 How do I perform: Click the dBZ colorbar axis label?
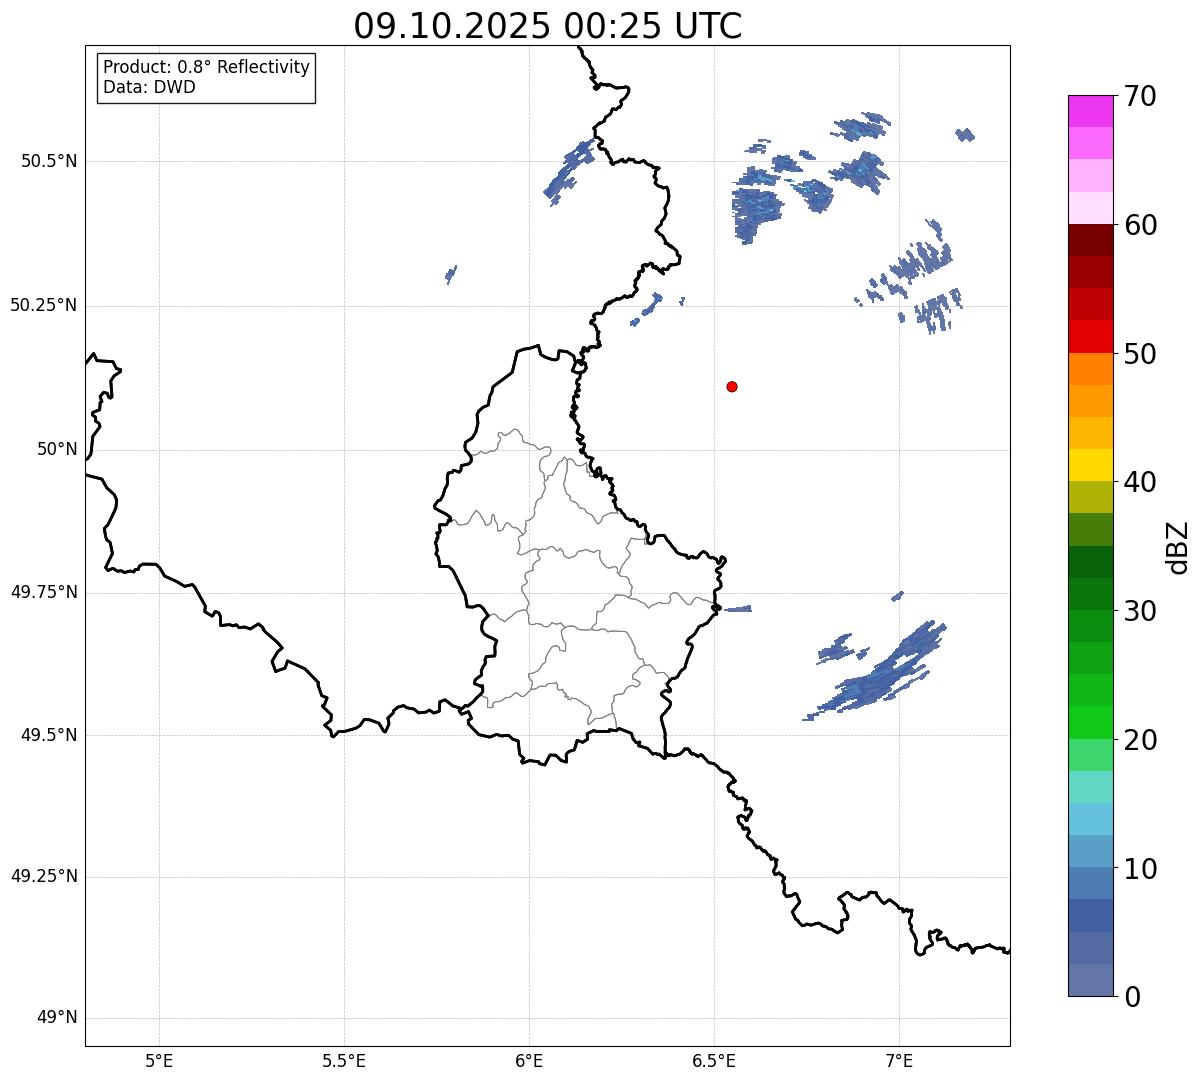click(x=1178, y=546)
